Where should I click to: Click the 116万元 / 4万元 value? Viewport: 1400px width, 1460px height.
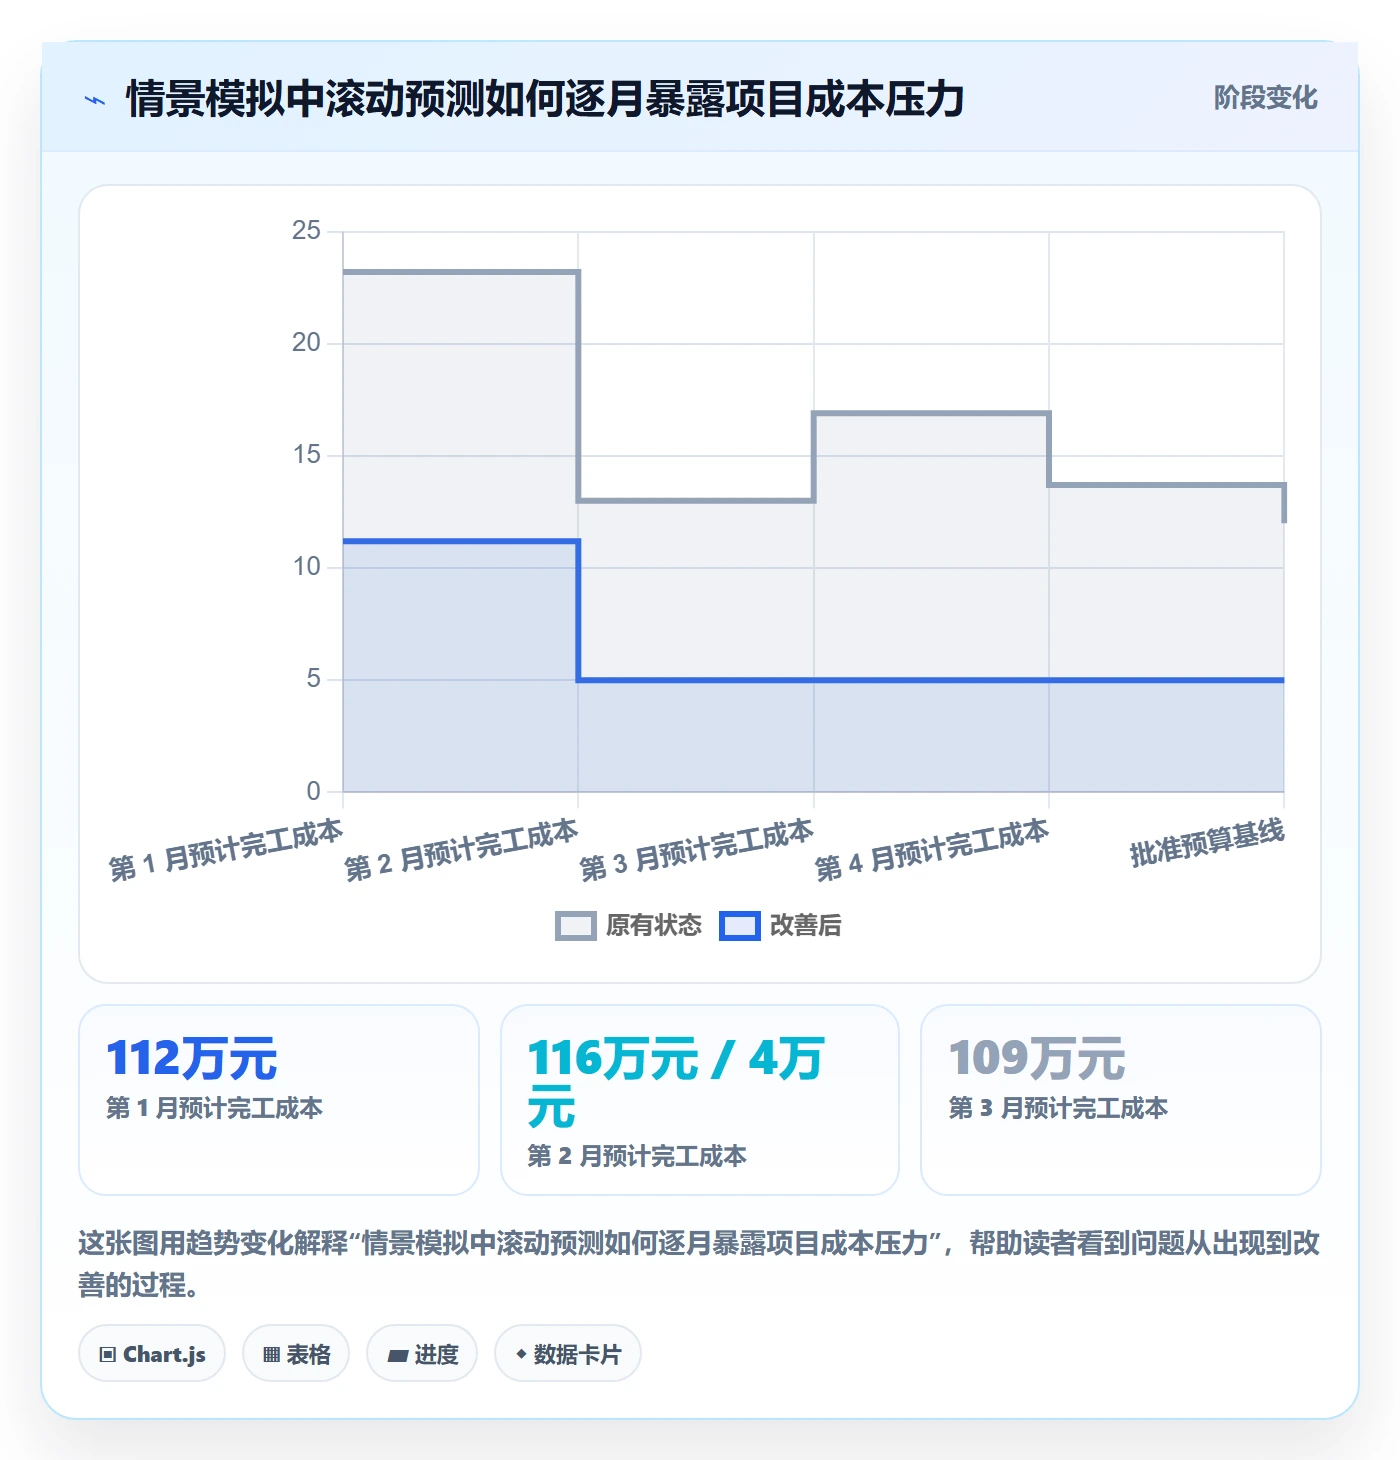pos(676,1082)
